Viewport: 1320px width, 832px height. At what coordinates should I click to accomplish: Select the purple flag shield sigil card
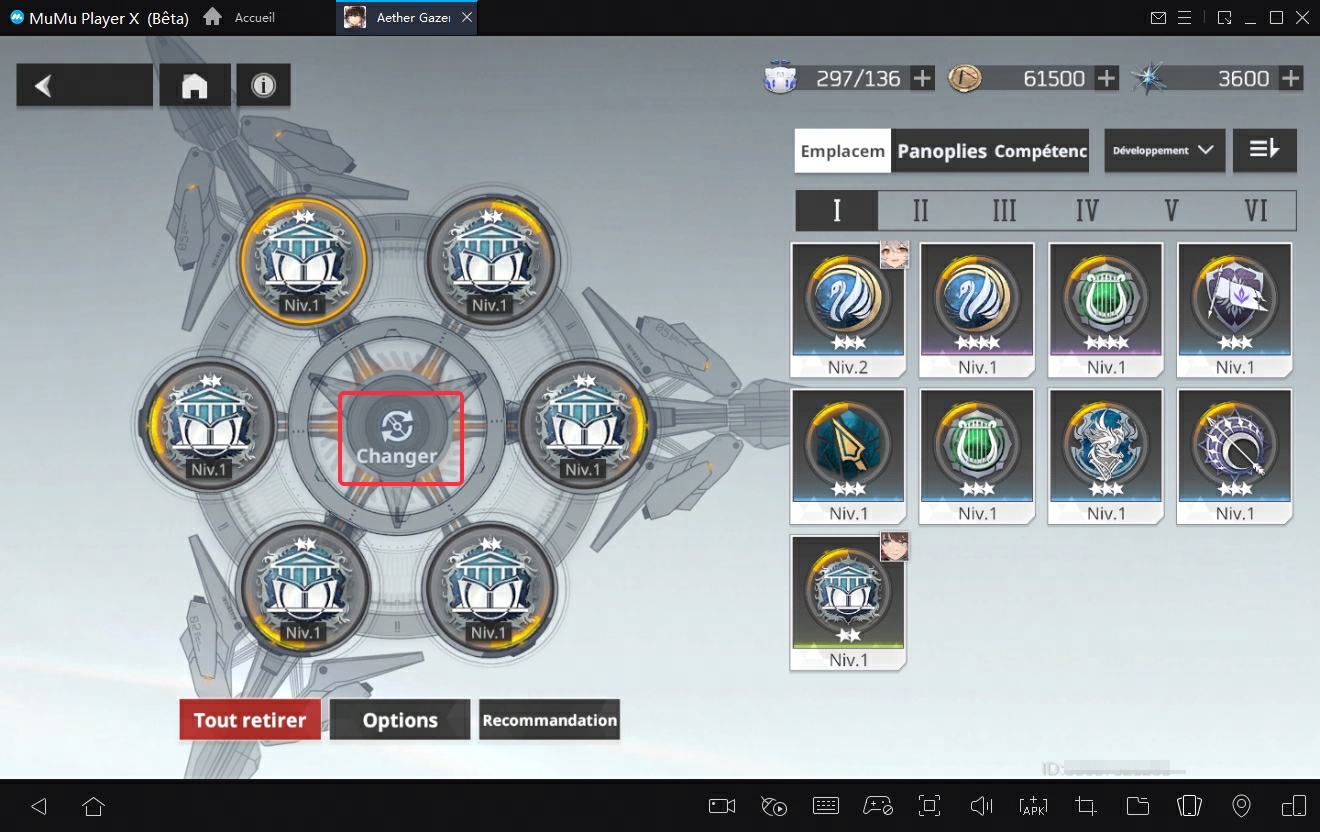pos(1235,310)
